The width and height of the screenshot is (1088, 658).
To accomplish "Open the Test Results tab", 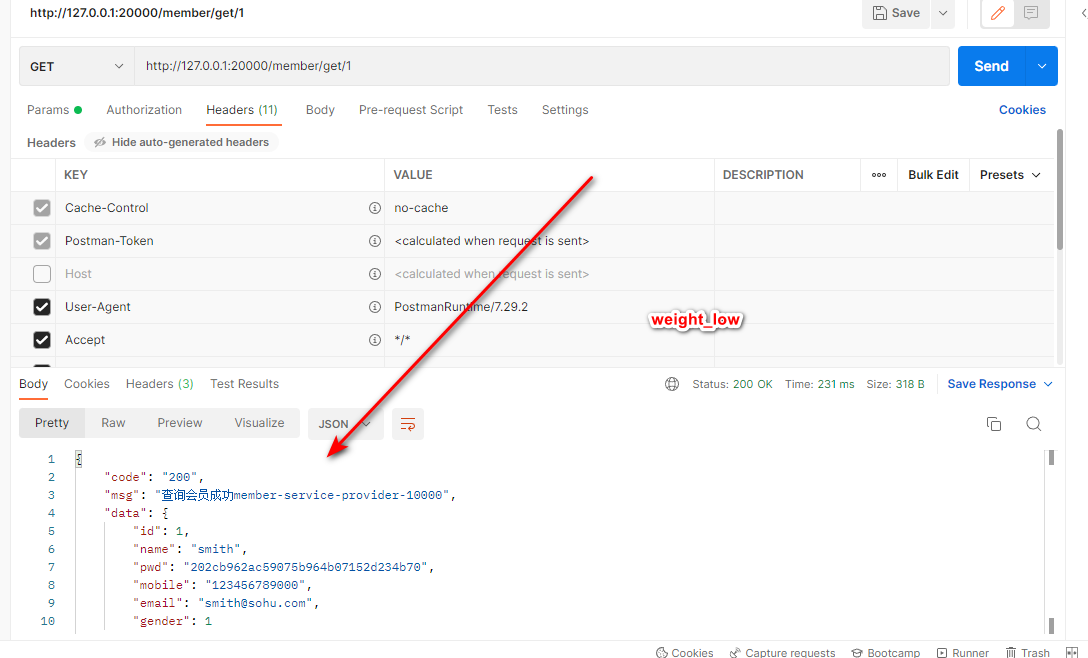I will pyautogui.click(x=244, y=384).
